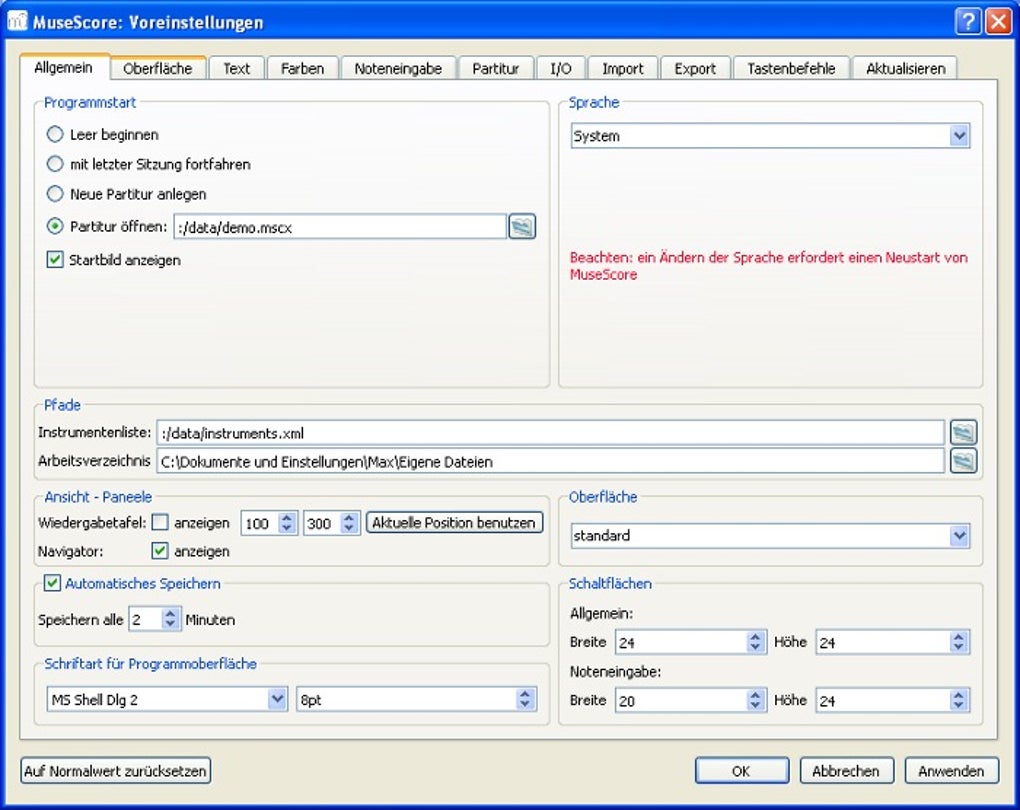Click the help question mark icon
Image resolution: width=1020 pixels, height=810 pixels.
tap(967, 22)
